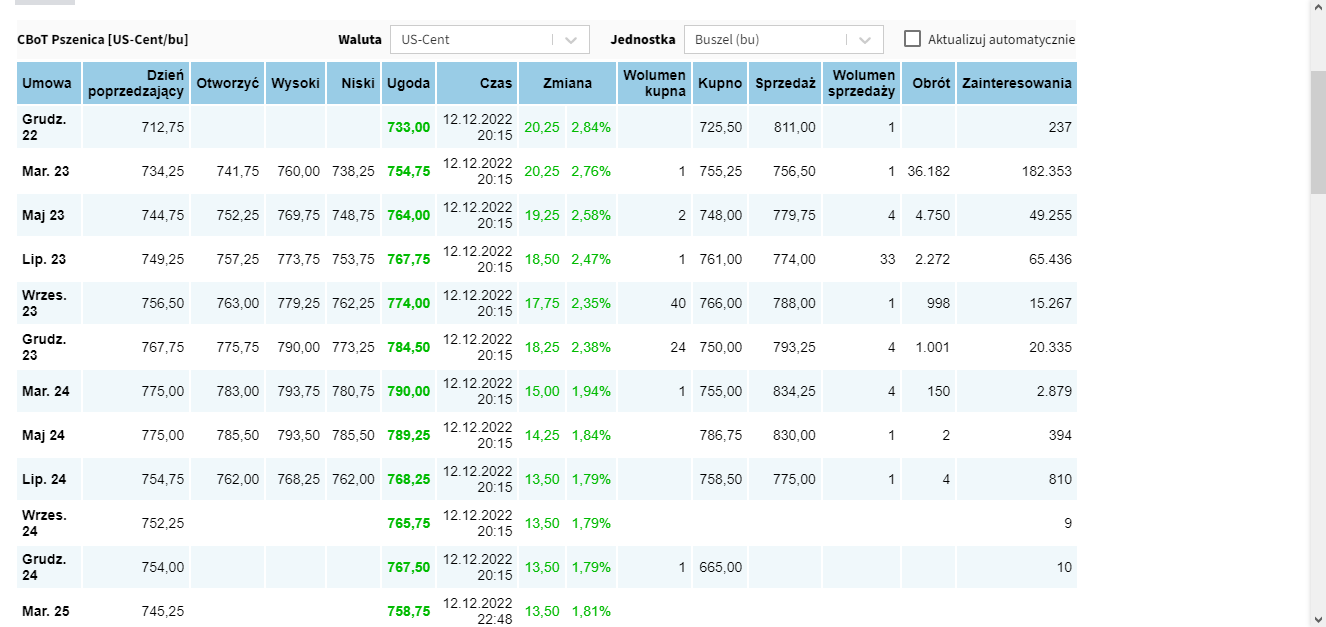
Task: Sort by Umowa column header
Action: (49, 83)
